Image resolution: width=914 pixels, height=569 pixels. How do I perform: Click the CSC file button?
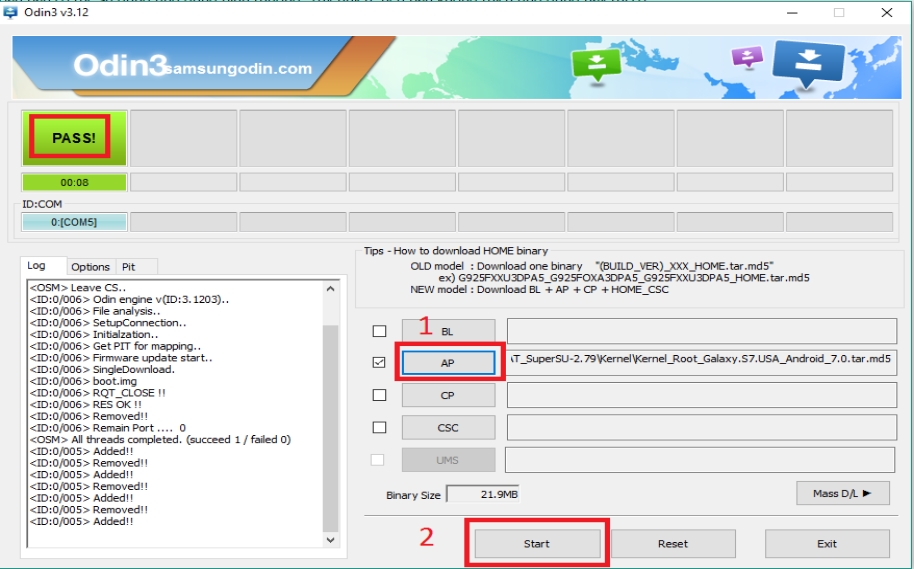[x=448, y=427]
